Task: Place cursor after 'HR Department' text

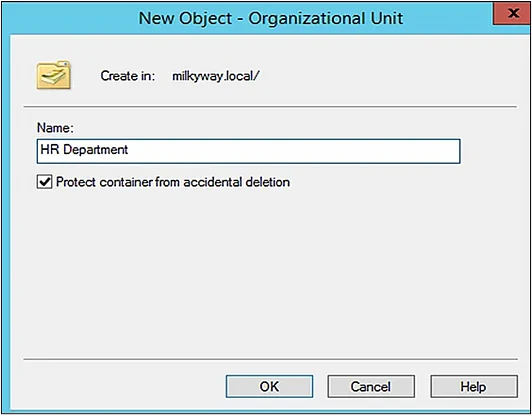Action: click(x=129, y=150)
